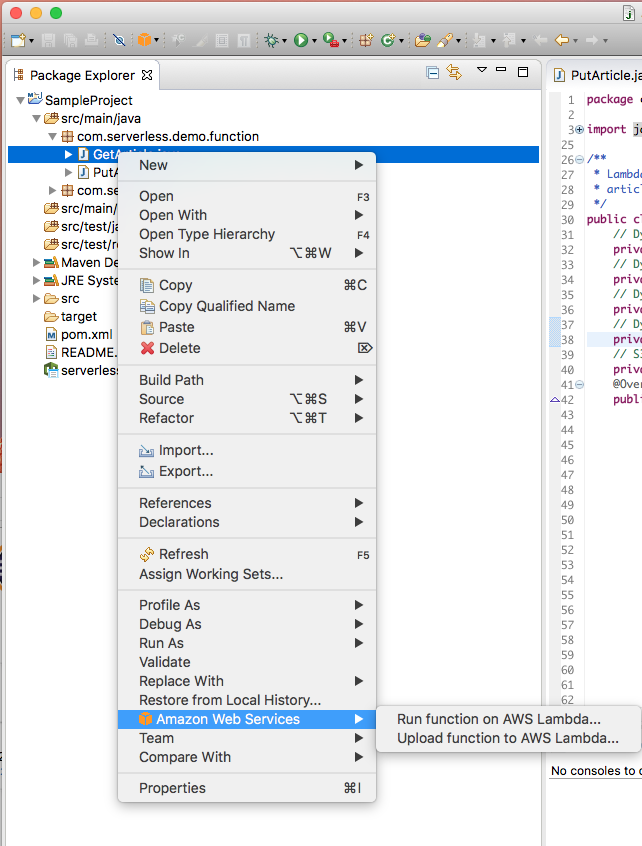Click the Copy icon in context menu

coord(147,285)
